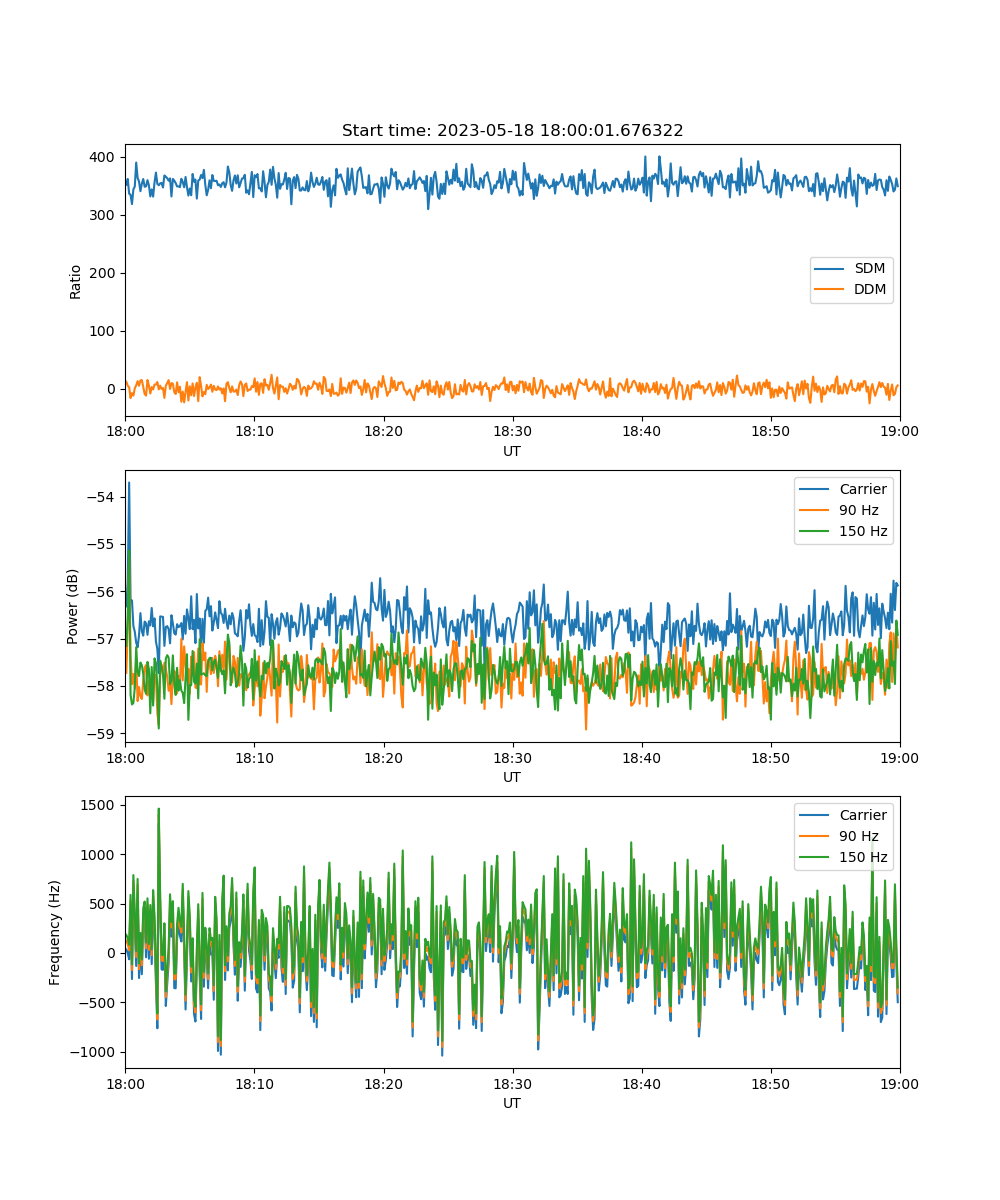
Task: Click the 19:00 tick under the Frequency plot
Action: [x=900, y=1084]
